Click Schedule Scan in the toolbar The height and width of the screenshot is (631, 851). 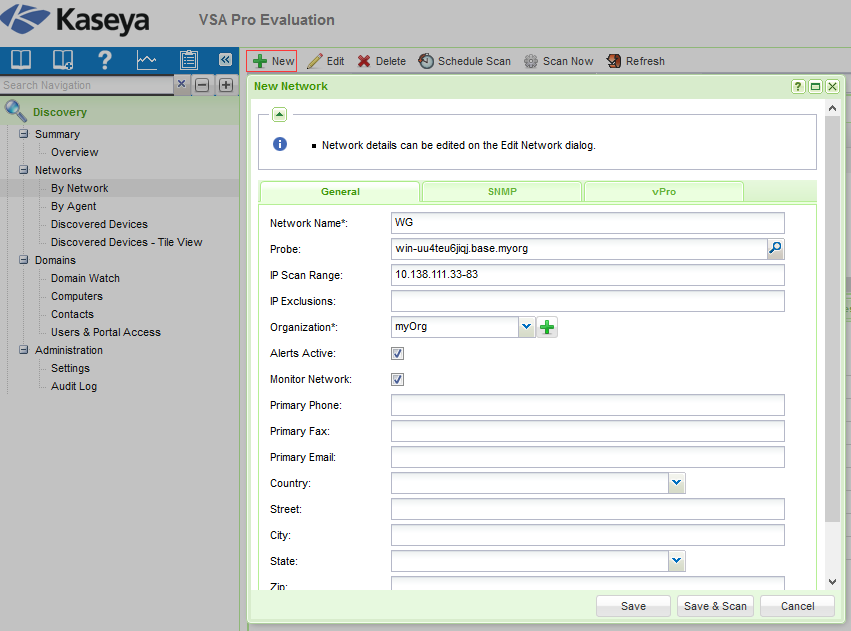(x=464, y=61)
